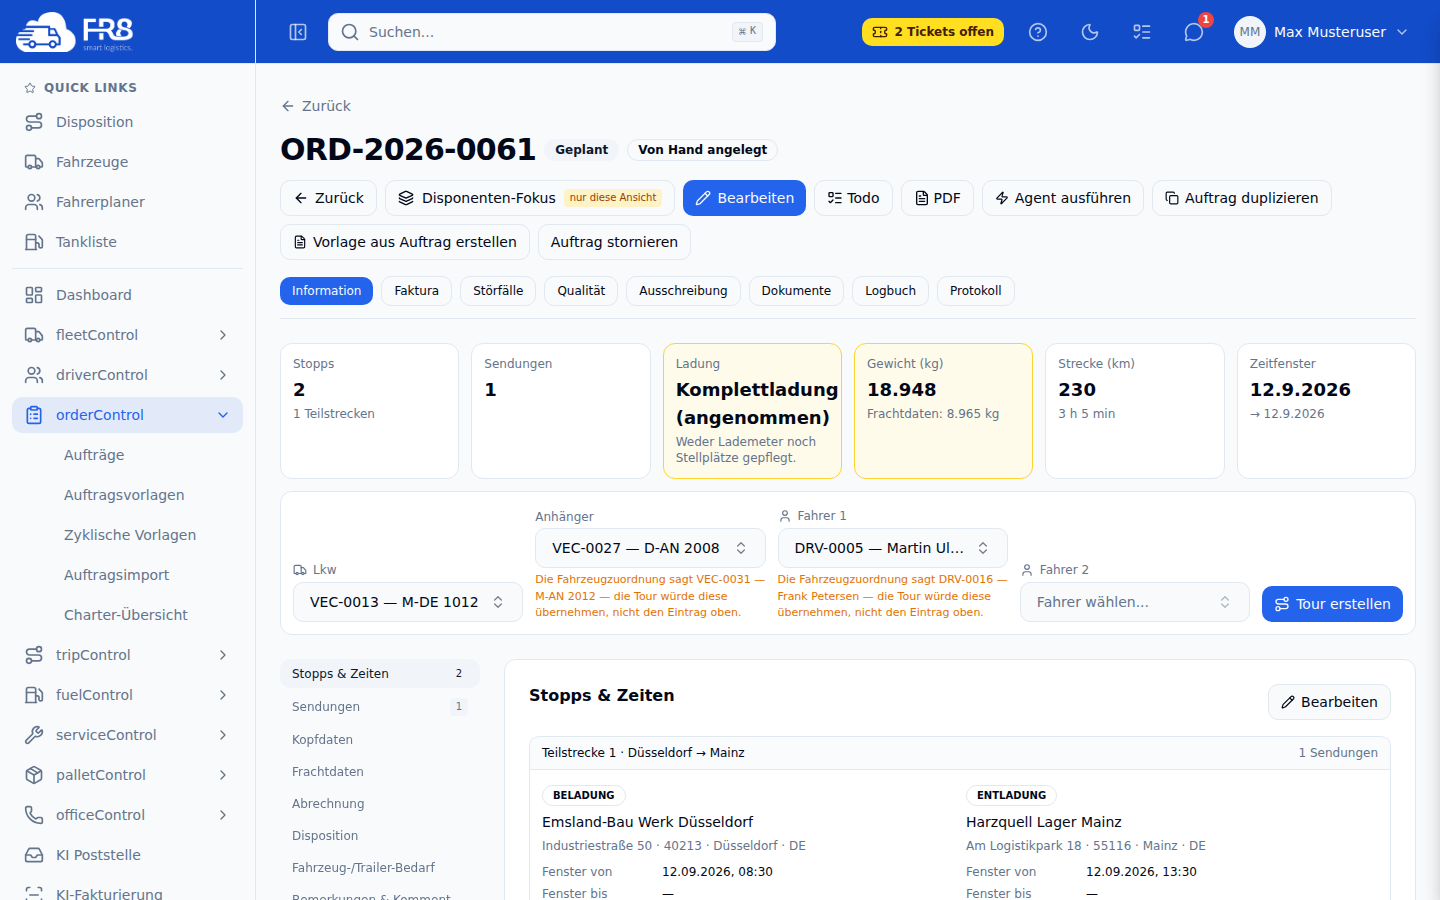Activate Disponenten-Fokus view
Image resolution: width=1440 pixels, height=900 pixels.
click(530, 198)
